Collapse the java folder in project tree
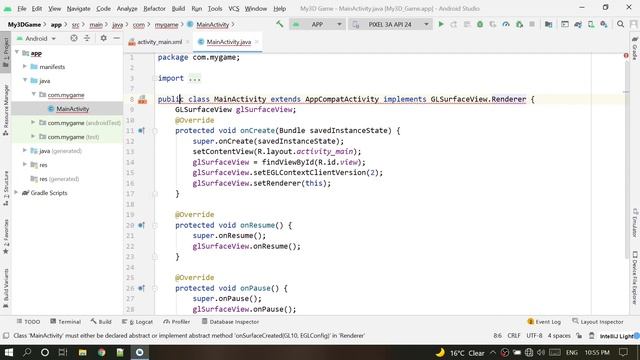This screenshot has height=360, width=640. (x=25, y=80)
